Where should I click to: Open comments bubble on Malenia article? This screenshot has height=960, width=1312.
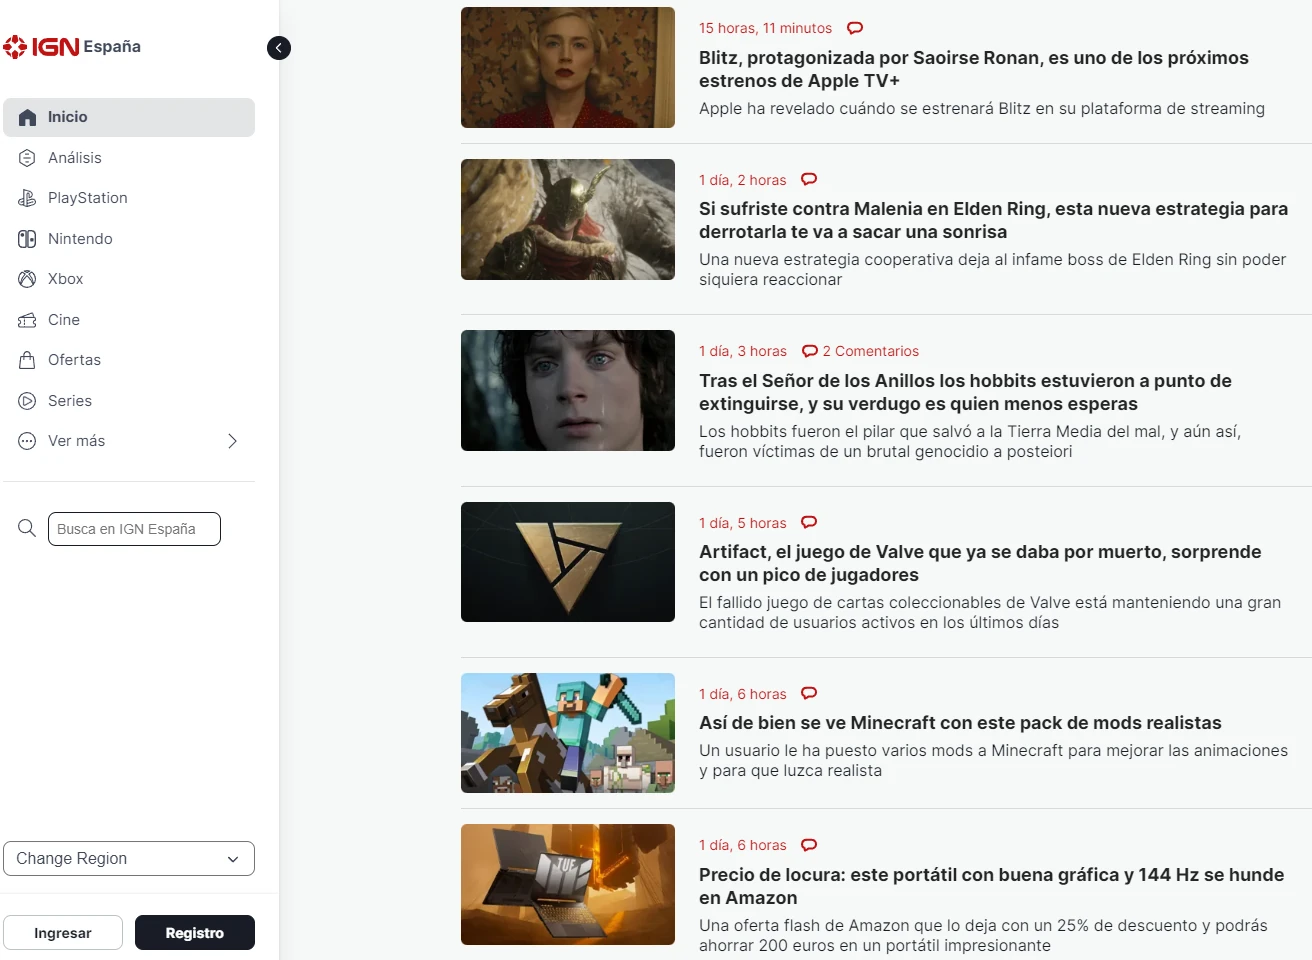[809, 180]
